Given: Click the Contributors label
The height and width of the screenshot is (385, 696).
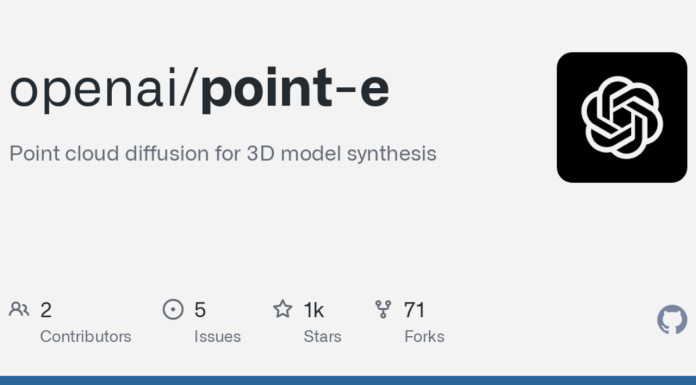Looking at the screenshot, I should (86, 337).
